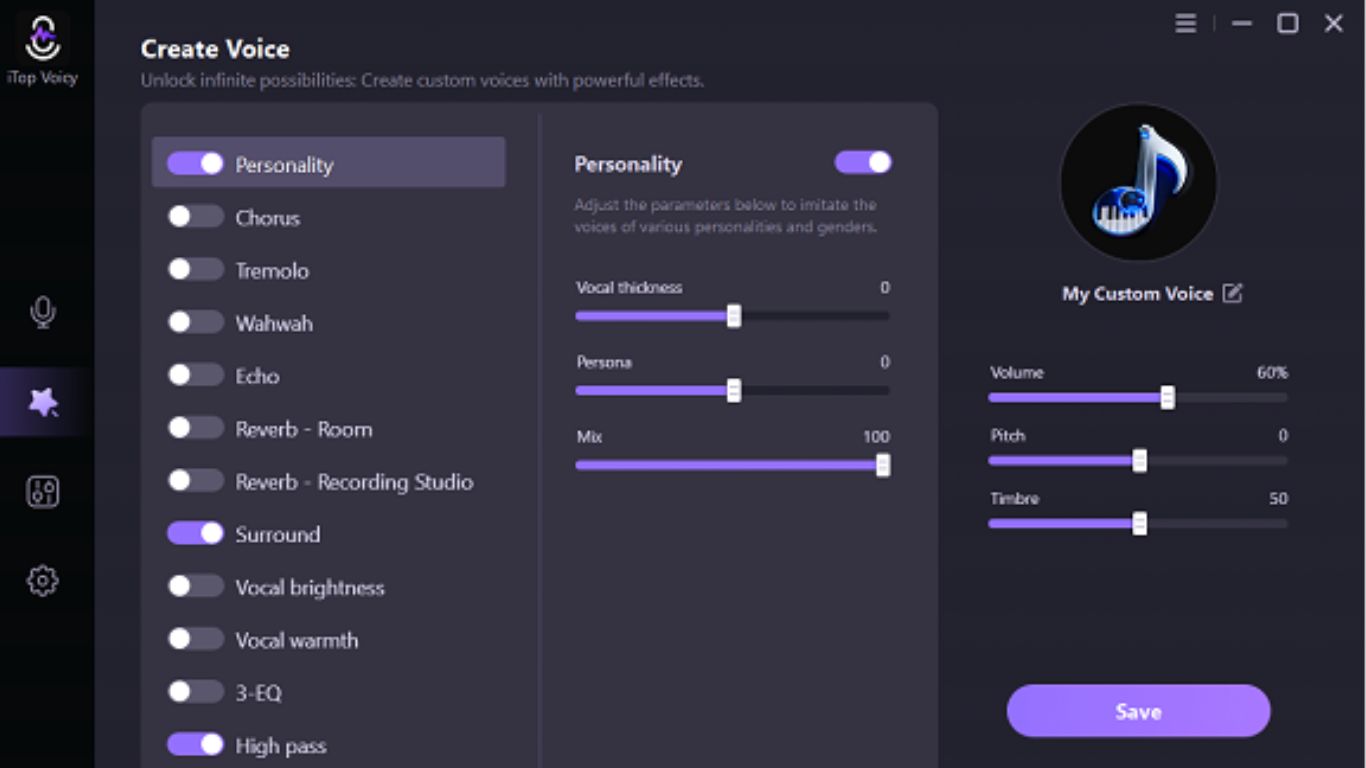Maximize the iTop Voicy window

click(x=1288, y=23)
